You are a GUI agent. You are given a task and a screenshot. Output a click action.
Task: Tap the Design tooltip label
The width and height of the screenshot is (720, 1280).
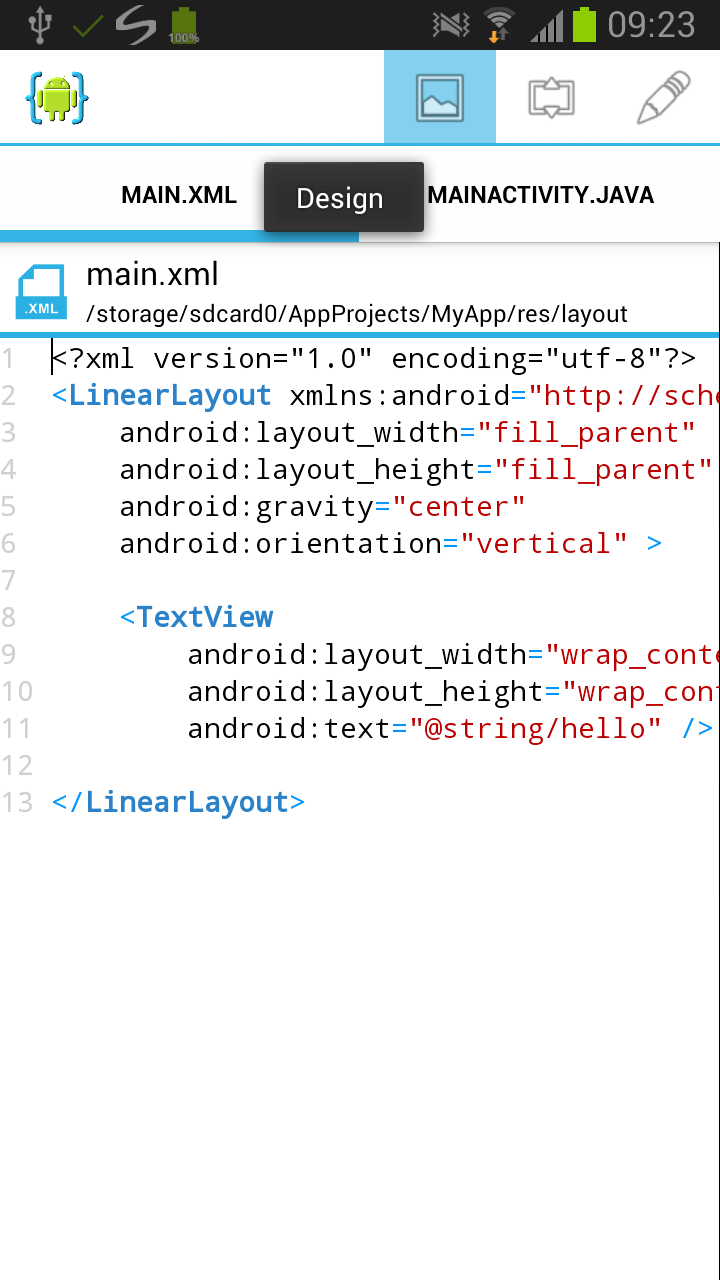pos(340,198)
